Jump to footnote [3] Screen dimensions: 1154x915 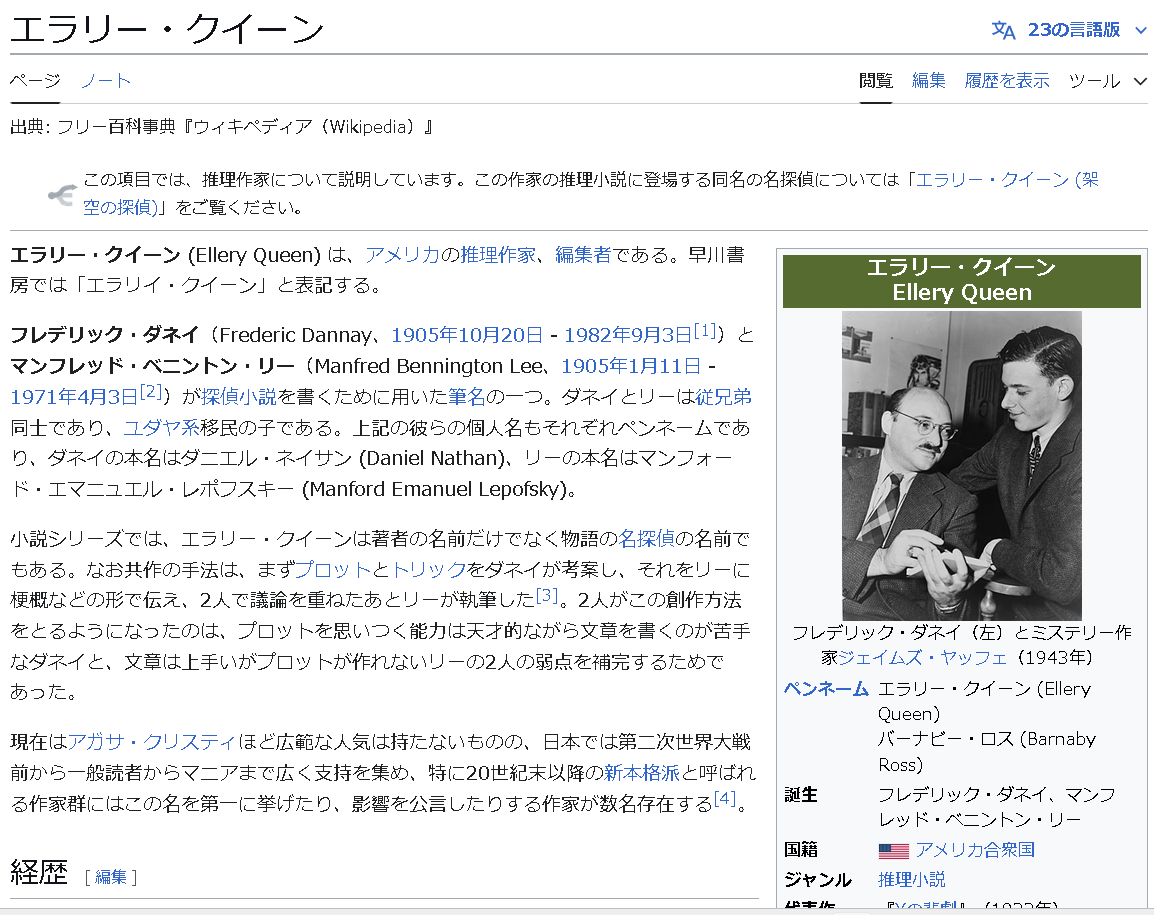click(547, 595)
